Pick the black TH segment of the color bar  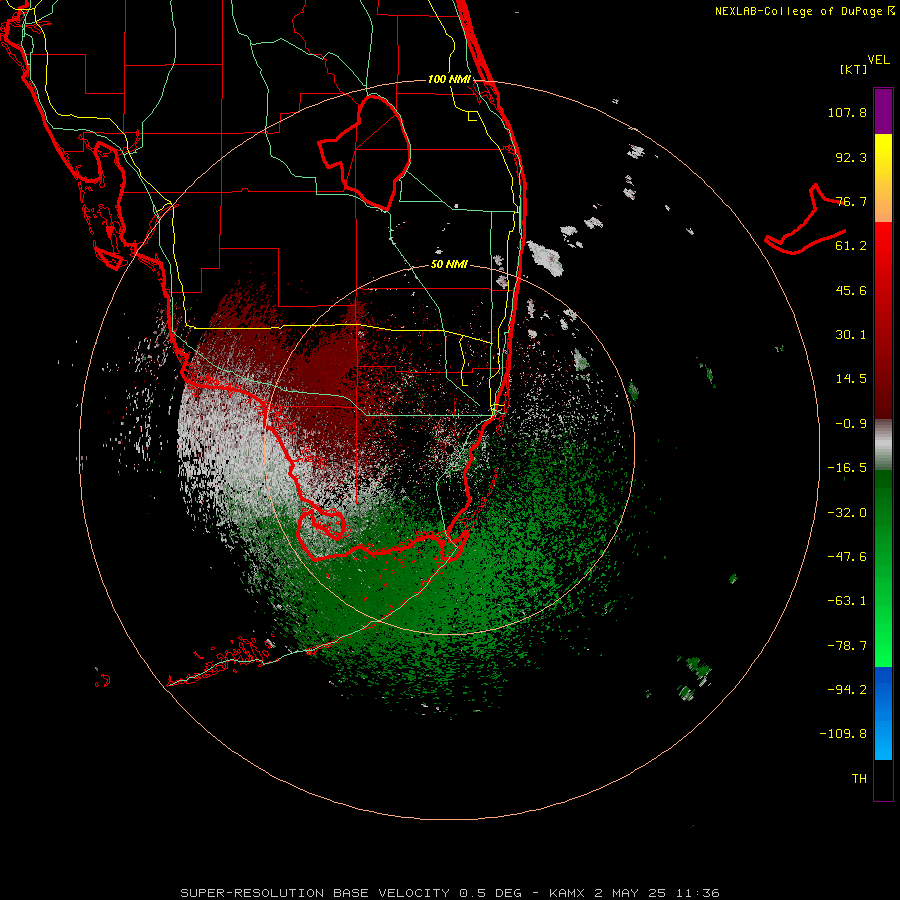(x=883, y=780)
